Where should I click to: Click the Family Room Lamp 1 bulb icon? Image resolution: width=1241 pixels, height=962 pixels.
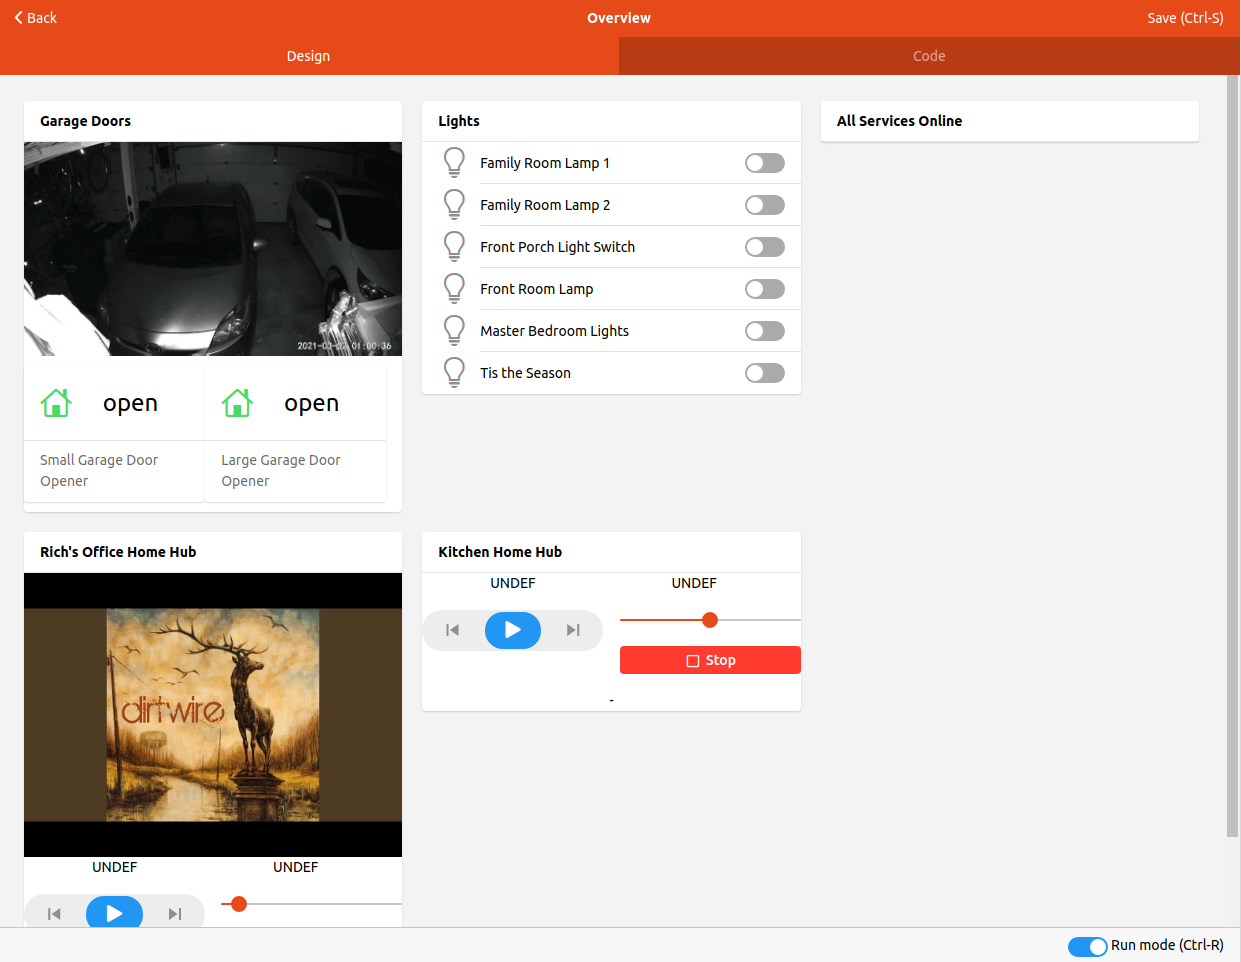454,162
